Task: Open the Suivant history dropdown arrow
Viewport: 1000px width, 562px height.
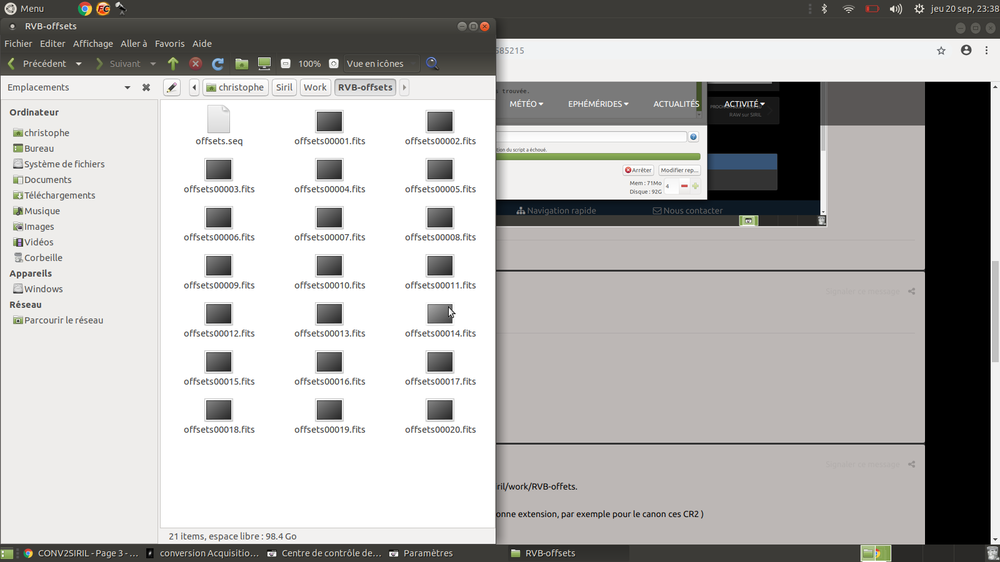Action: 152,64
